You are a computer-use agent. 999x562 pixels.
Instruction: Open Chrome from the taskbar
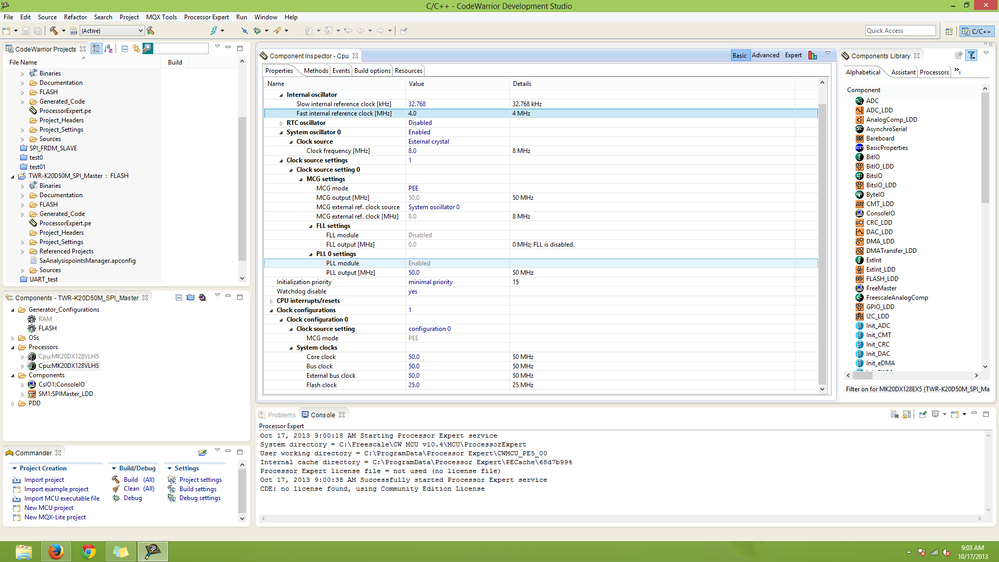tap(89, 551)
